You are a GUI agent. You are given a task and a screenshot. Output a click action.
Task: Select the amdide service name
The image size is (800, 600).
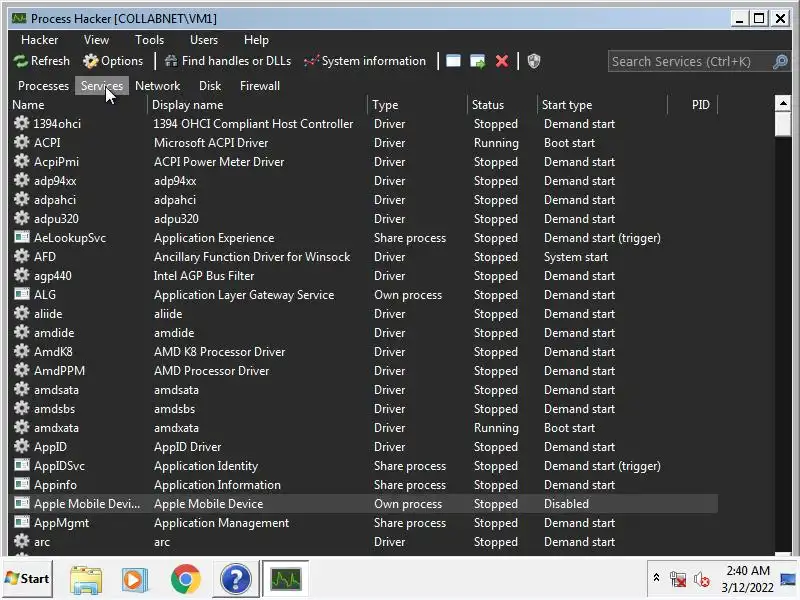(54, 333)
